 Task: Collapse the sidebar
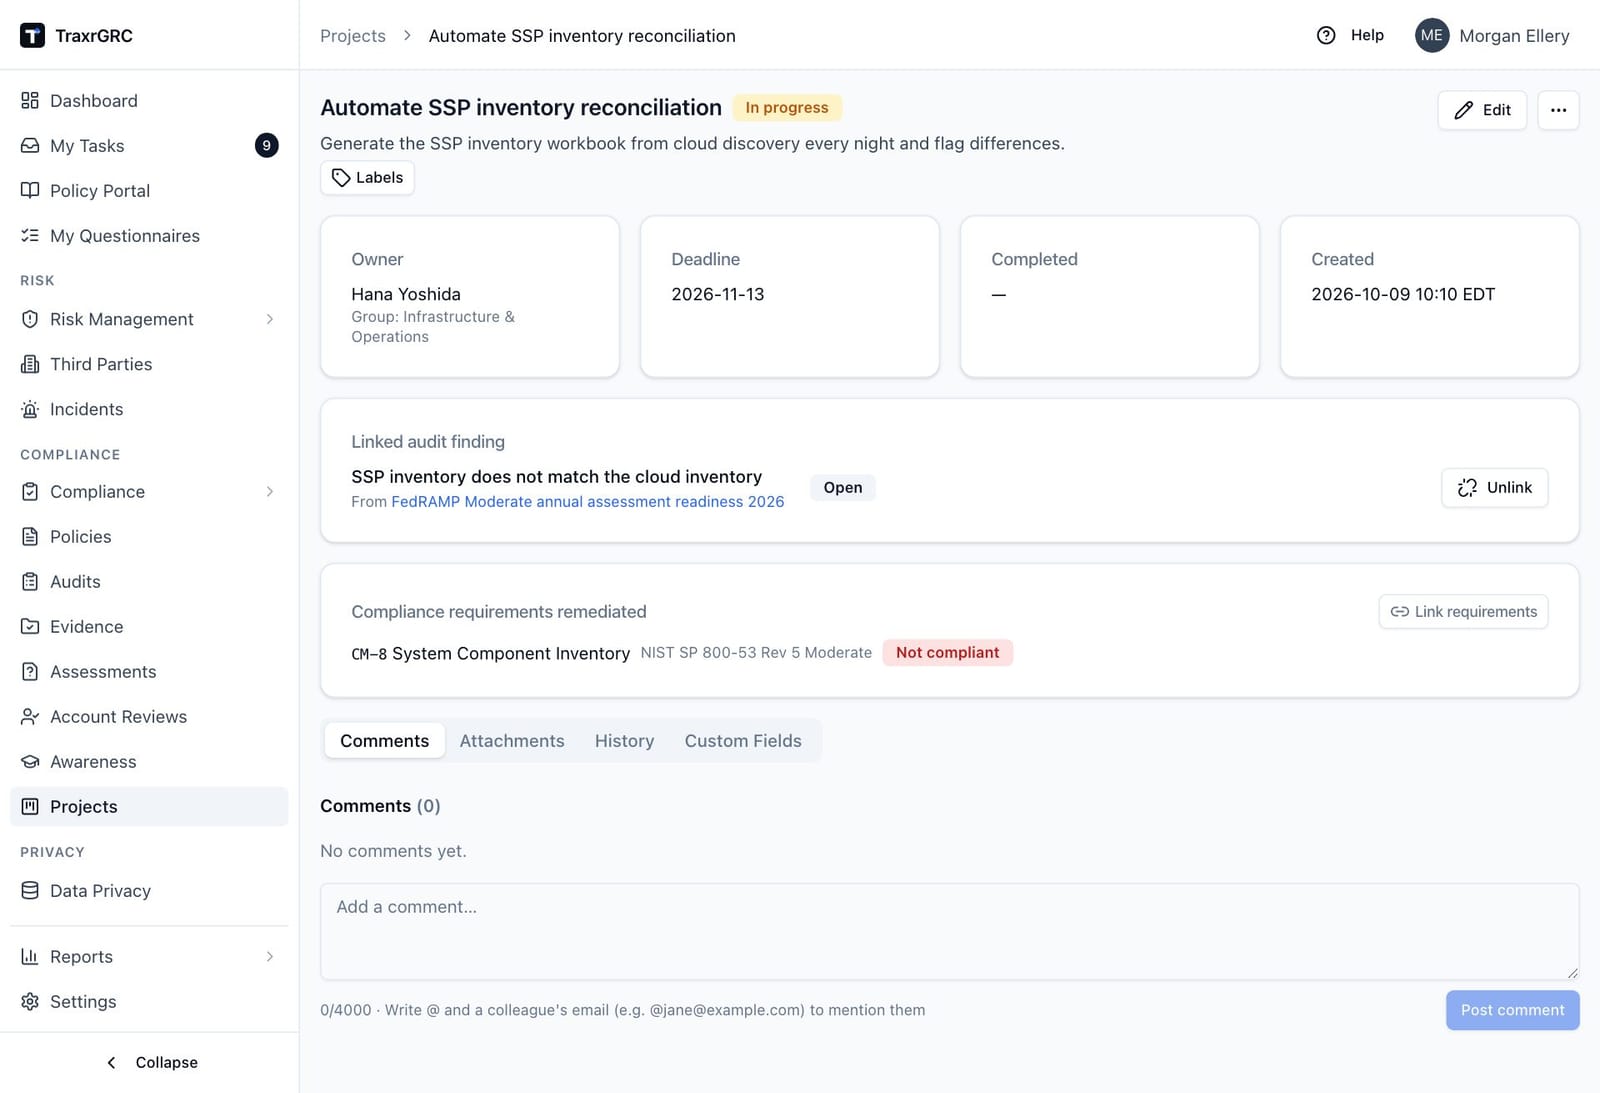tap(150, 1062)
